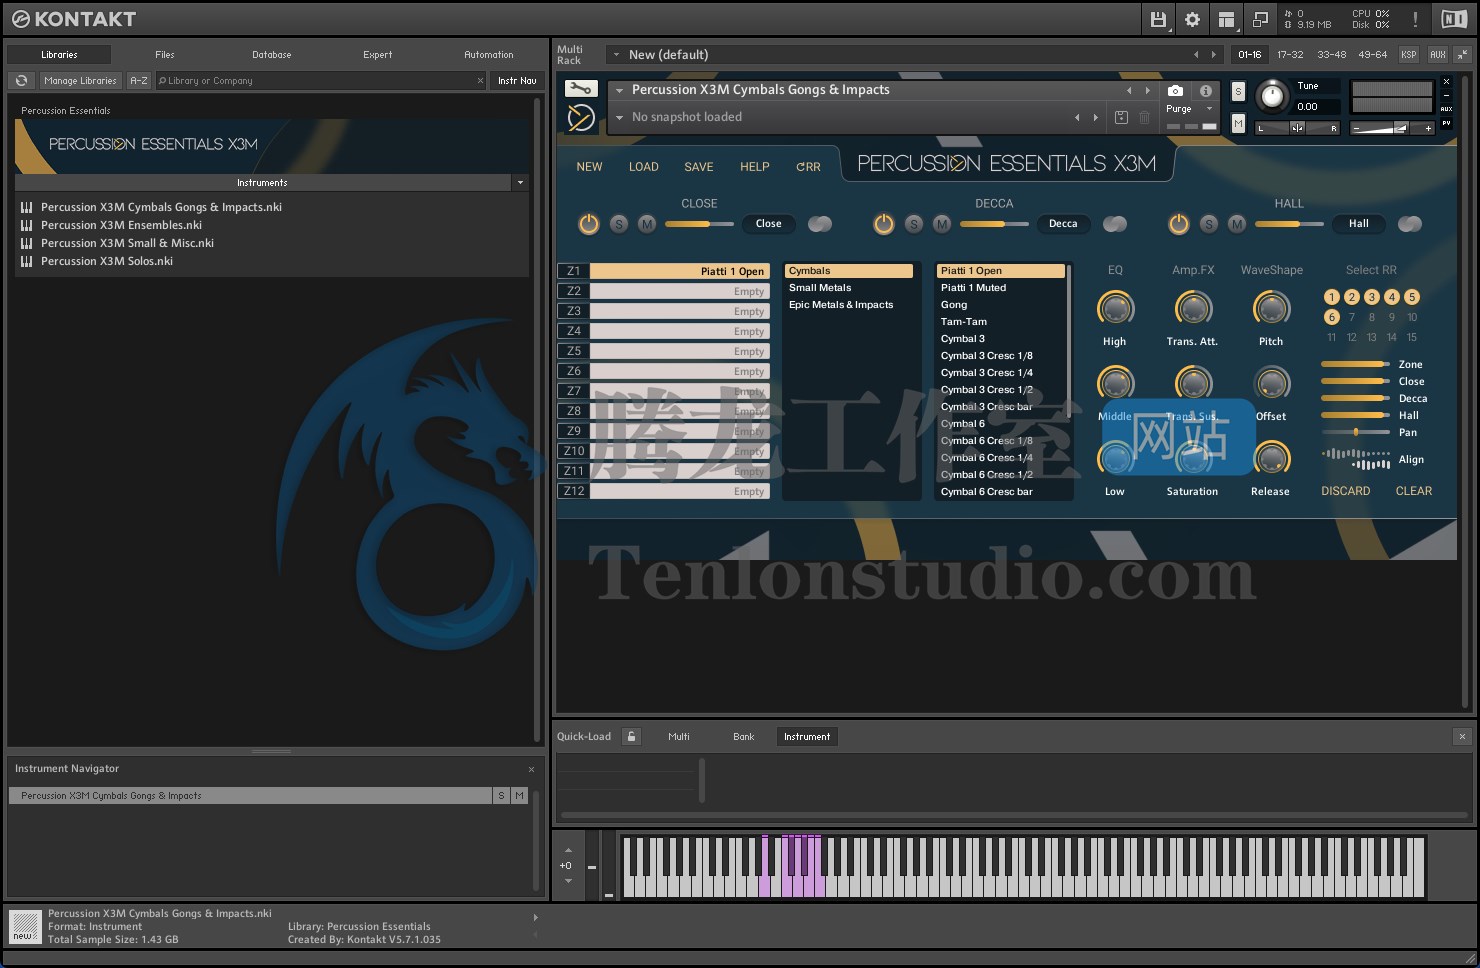Mute the instrument with header M button
Screen dimensions: 1480x968
1238,124
